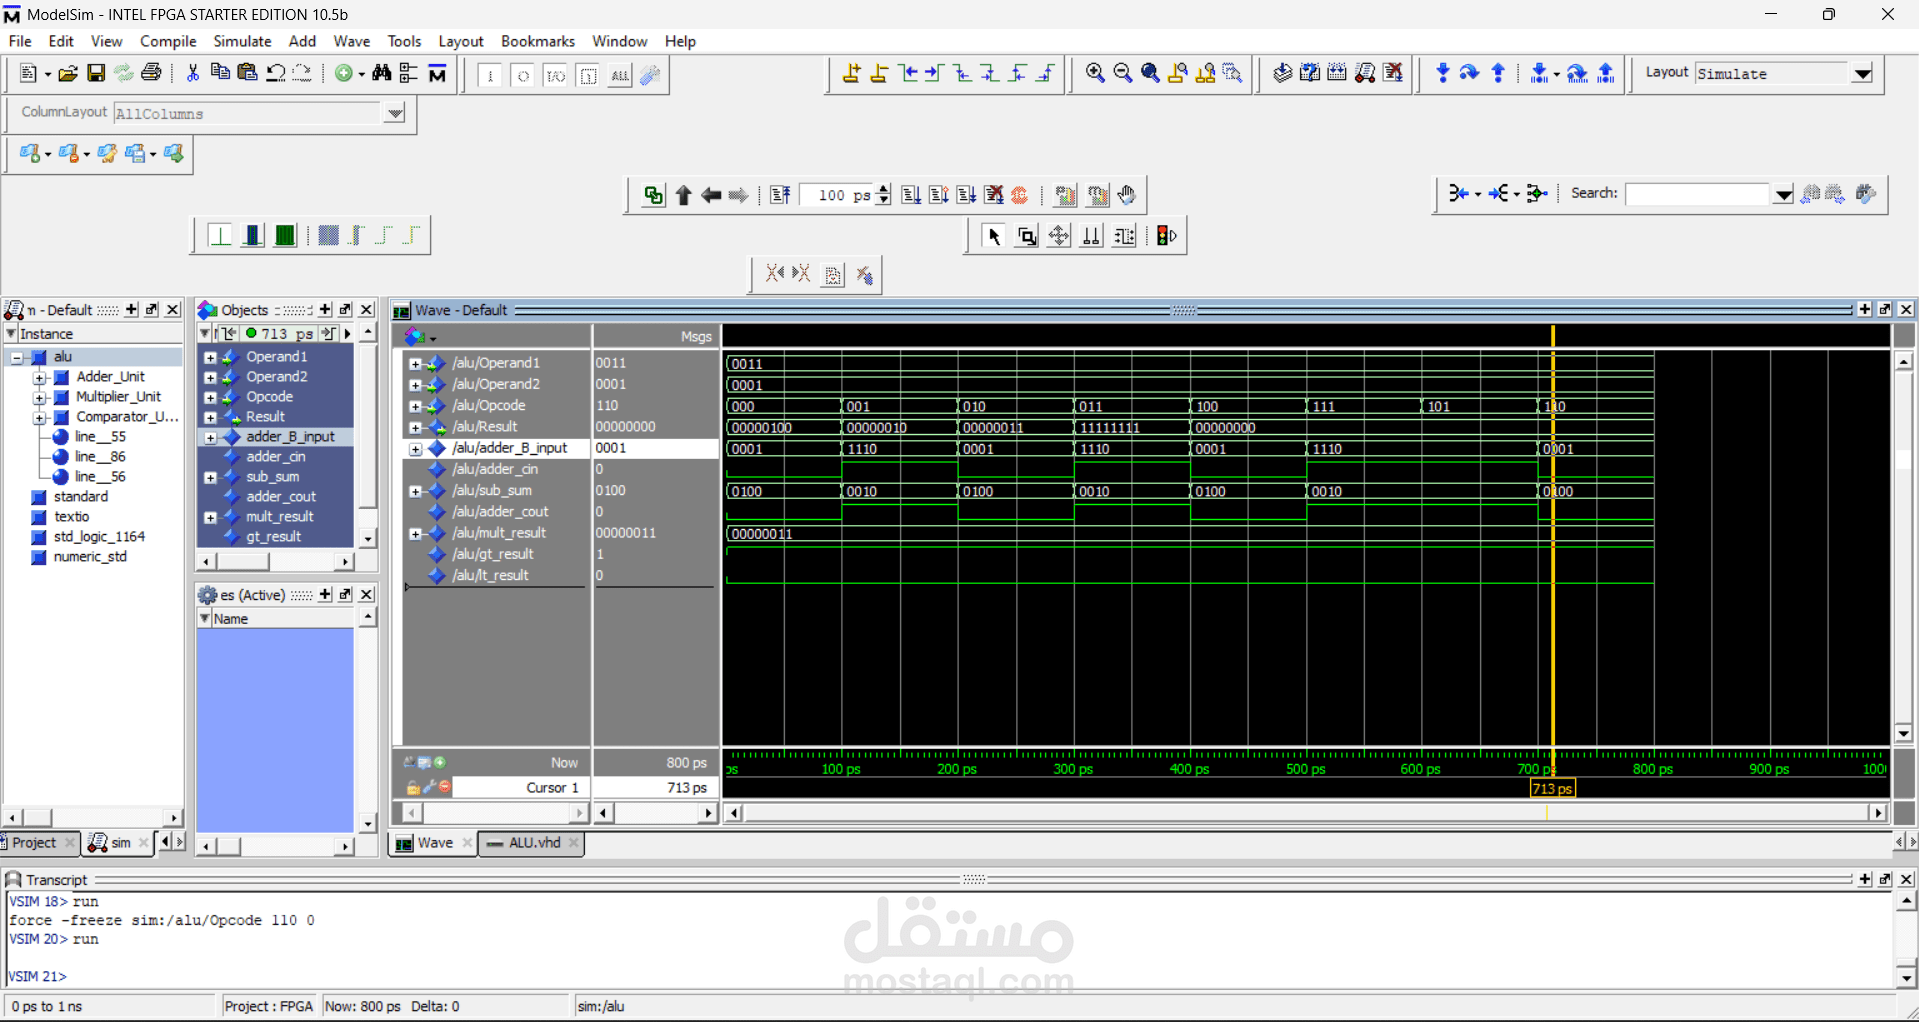Viewport: 1919px width, 1022px height.
Task: Click the Insert Cursor toolbar icon
Action: pyautogui.click(x=851, y=73)
